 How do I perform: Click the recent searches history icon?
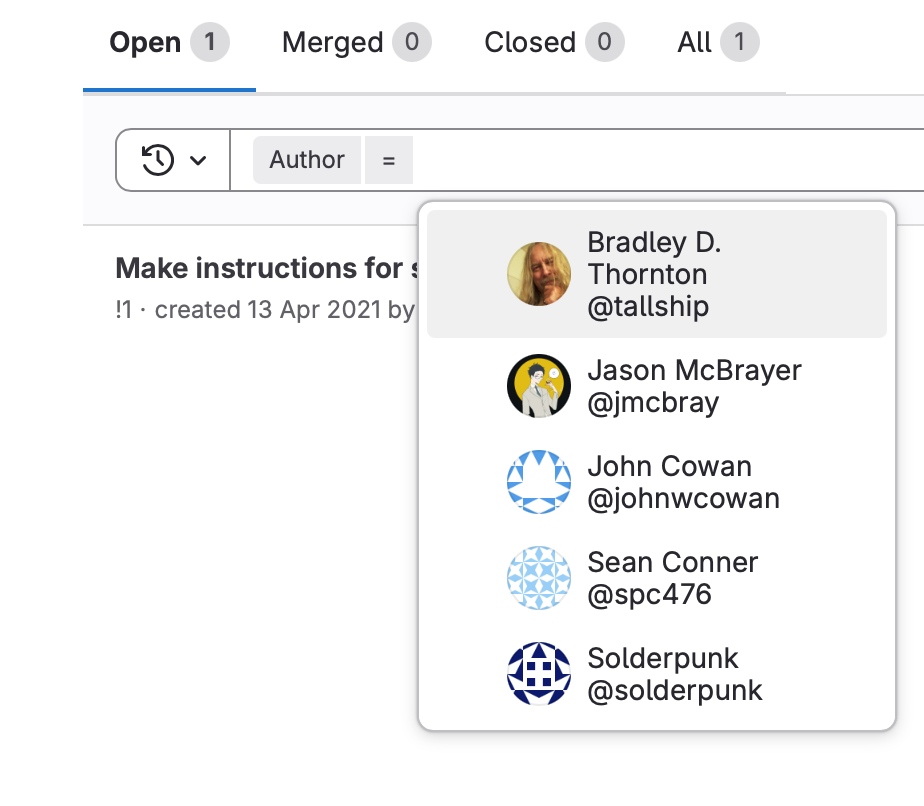pos(158,160)
